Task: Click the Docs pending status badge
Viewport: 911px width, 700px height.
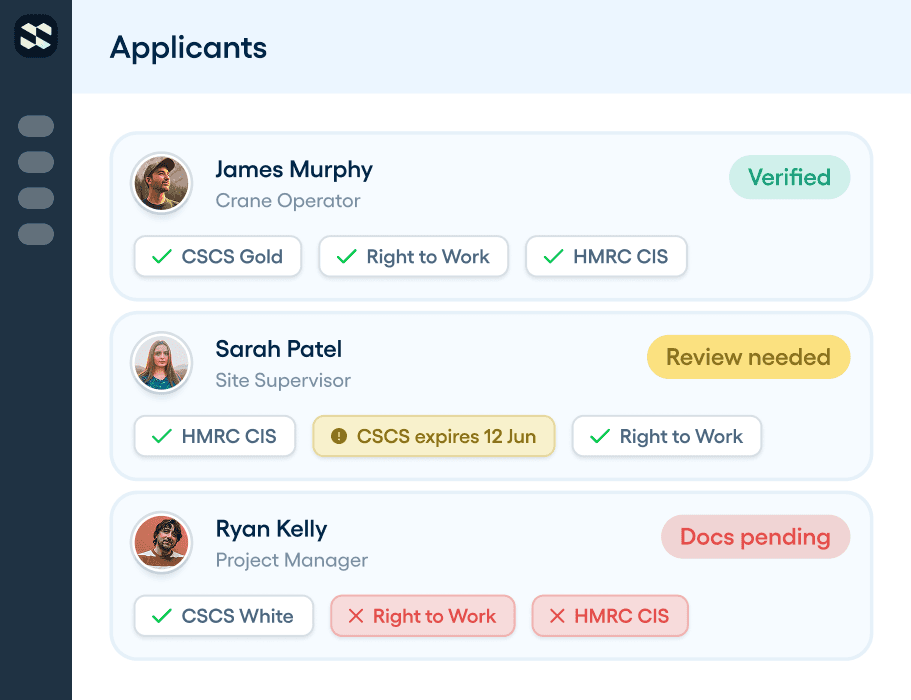Action: pos(755,537)
